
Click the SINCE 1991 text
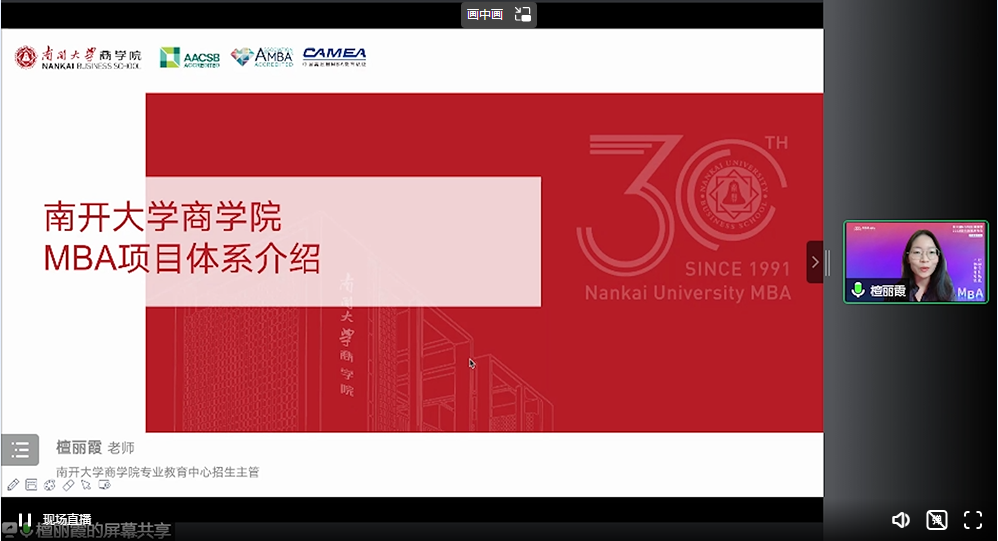[737, 269]
